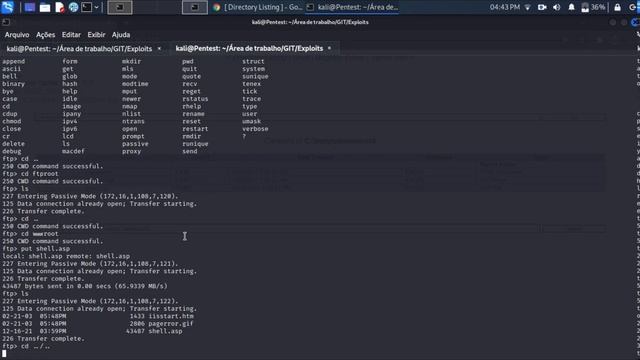The image size is (640, 360).
Task: Select the kali@Pentest terminal taskbar entry
Action: click(352, 7)
